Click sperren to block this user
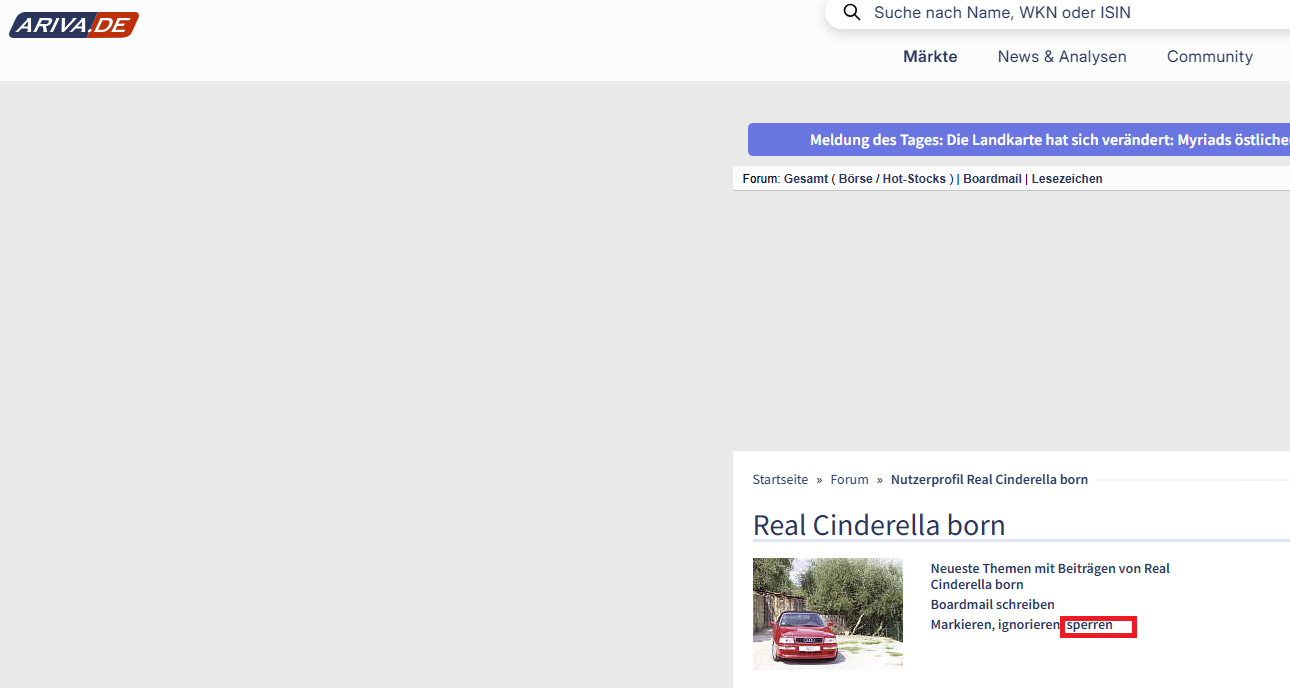1290x688 pixels. 1089,625
